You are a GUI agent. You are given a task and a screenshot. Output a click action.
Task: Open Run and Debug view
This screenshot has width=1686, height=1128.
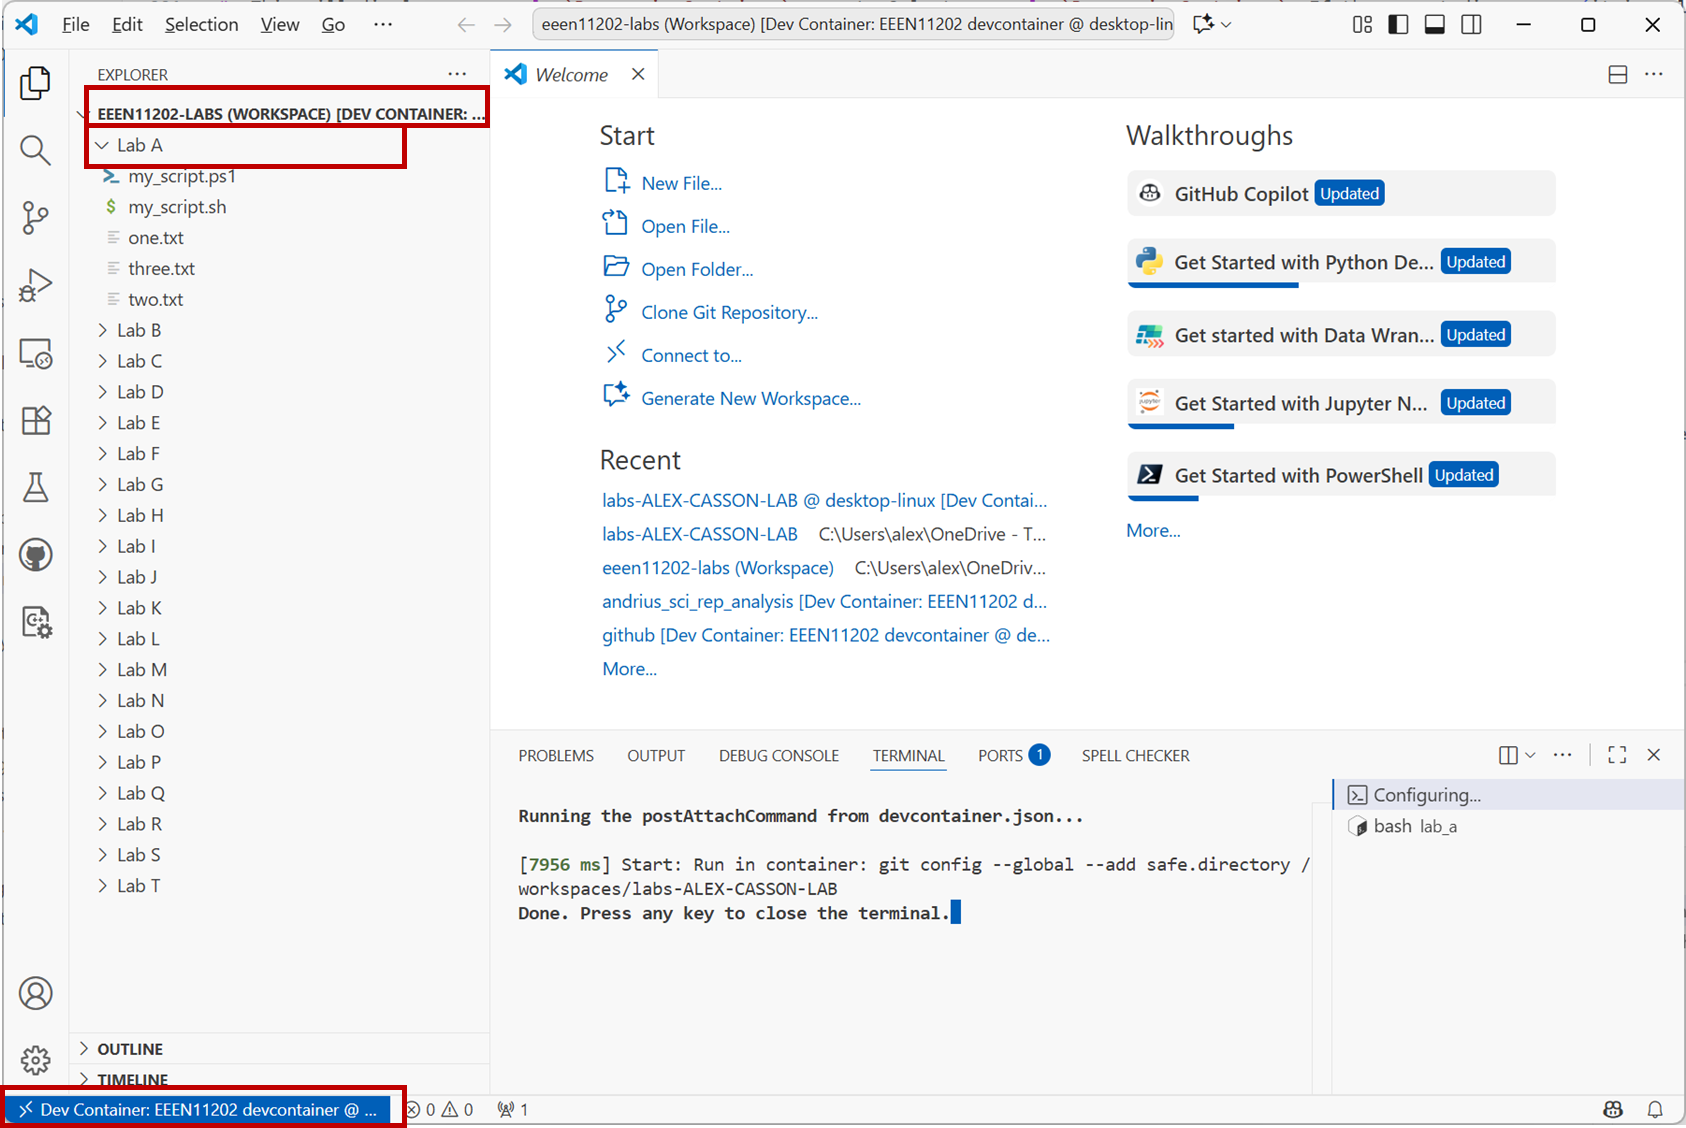(x=35, y=285)
